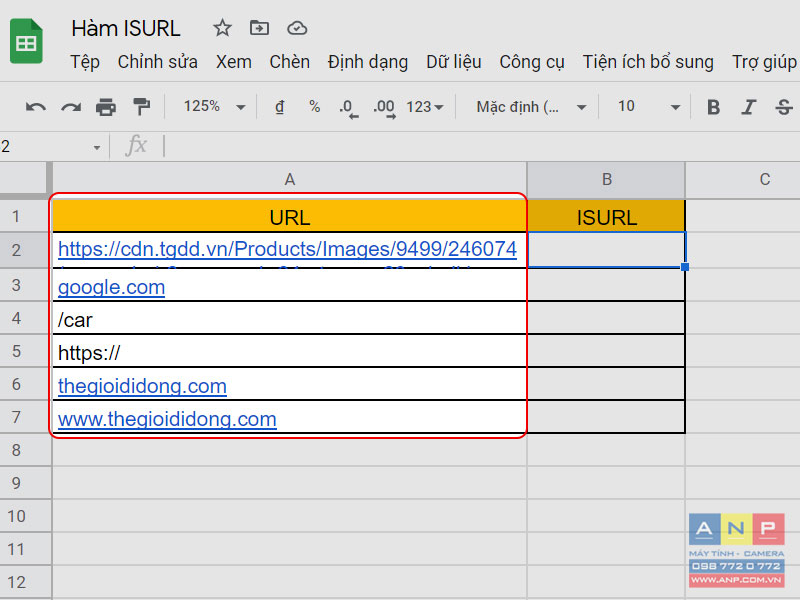The width and height of the screenshot is (800, 600).
Task: Open the Định dạng menu
Action: pyautogui.click(x=368, y=62)
